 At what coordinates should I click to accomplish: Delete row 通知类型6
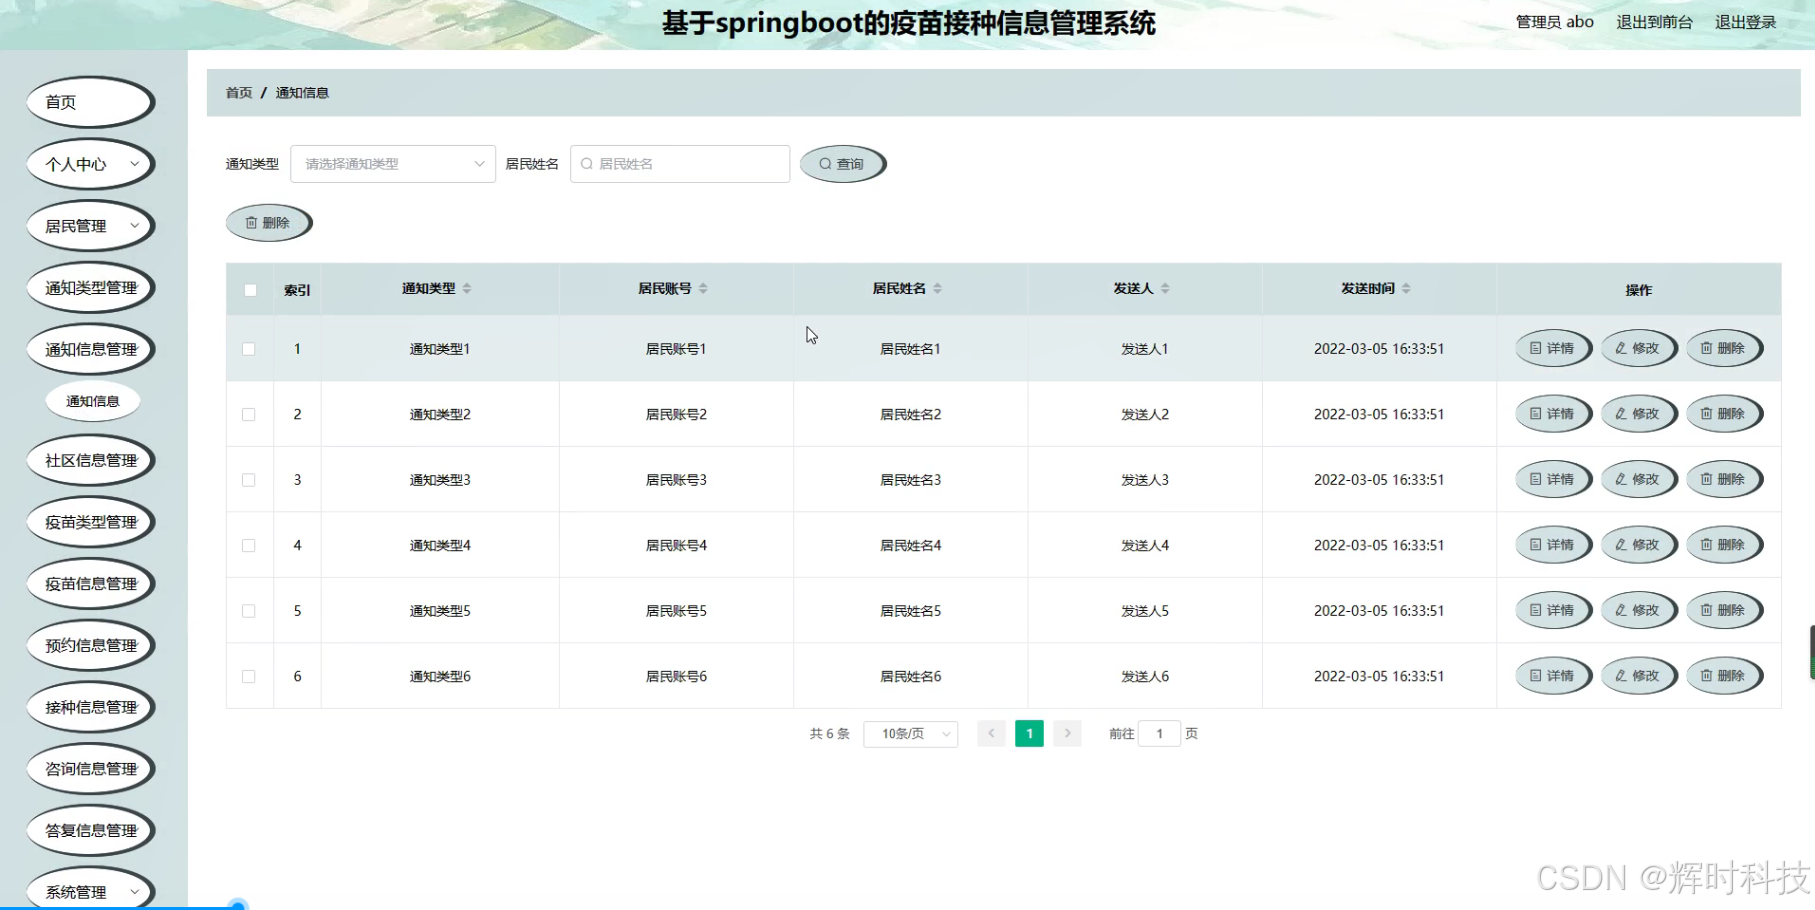pos(1724,676)
